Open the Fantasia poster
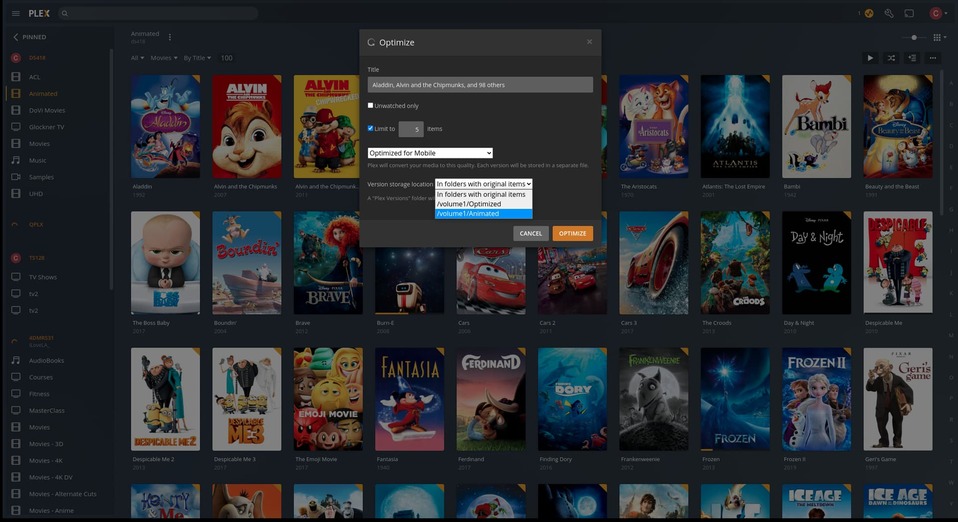The height and width of the screenshot is (522, 958). click(x=409, y=399)
